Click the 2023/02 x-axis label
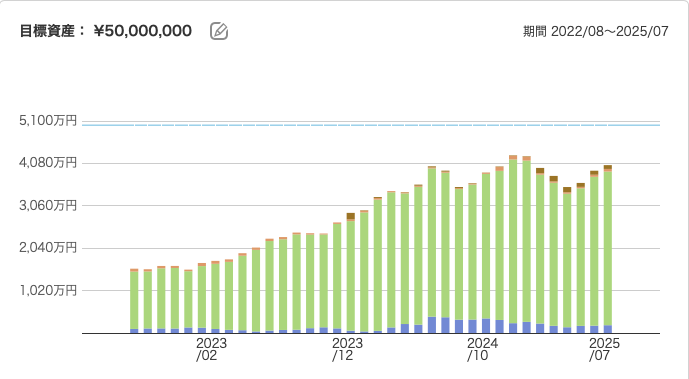The width and height of the screenshot is (689, 379). [211, 349]
